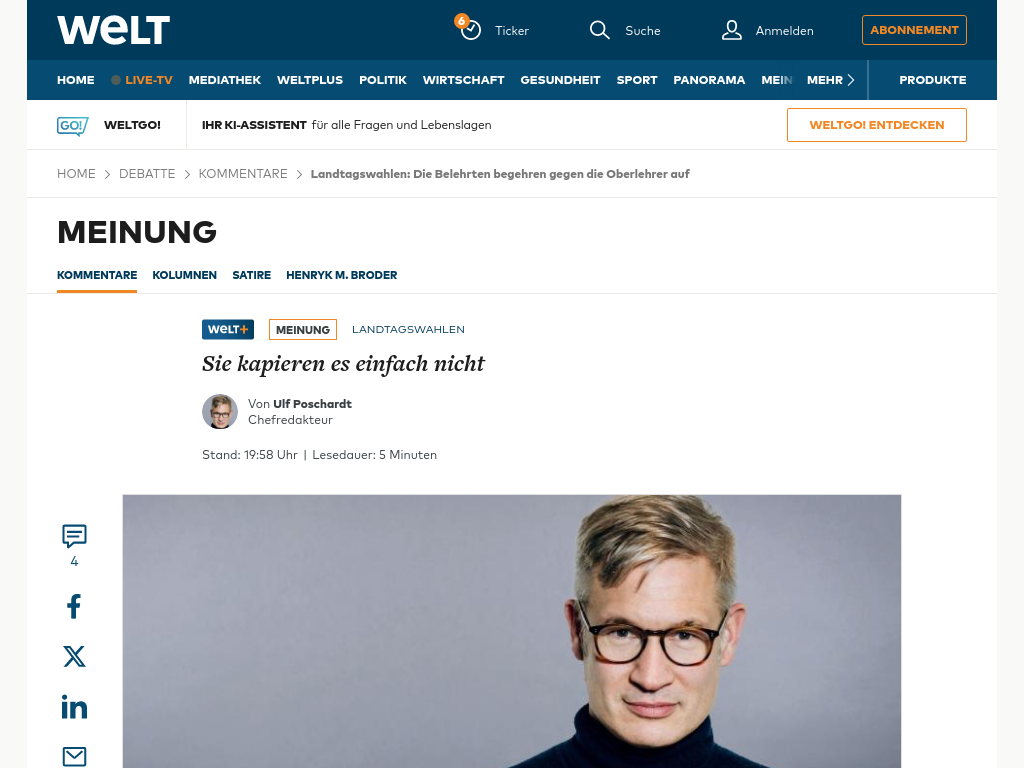Open the Ticker clock icon
This screenshot has height=768, width=1024.
coord(470,29)
